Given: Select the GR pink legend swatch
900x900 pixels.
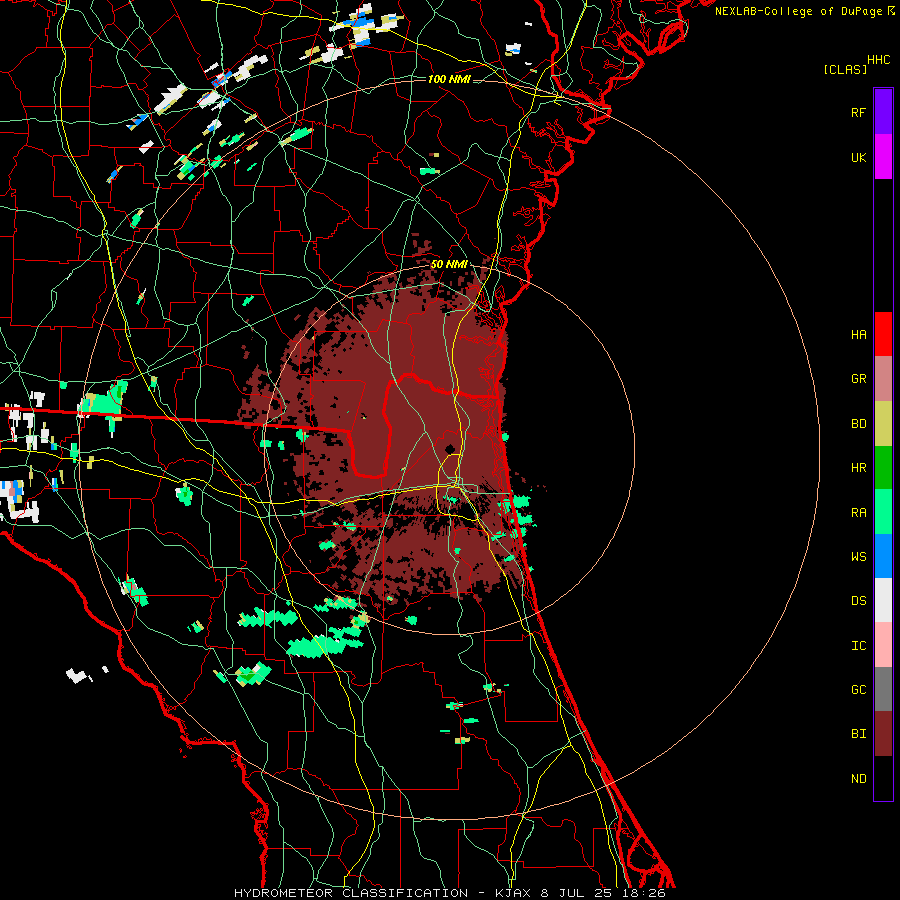Looking at the screenshot, I should (883, 379).
